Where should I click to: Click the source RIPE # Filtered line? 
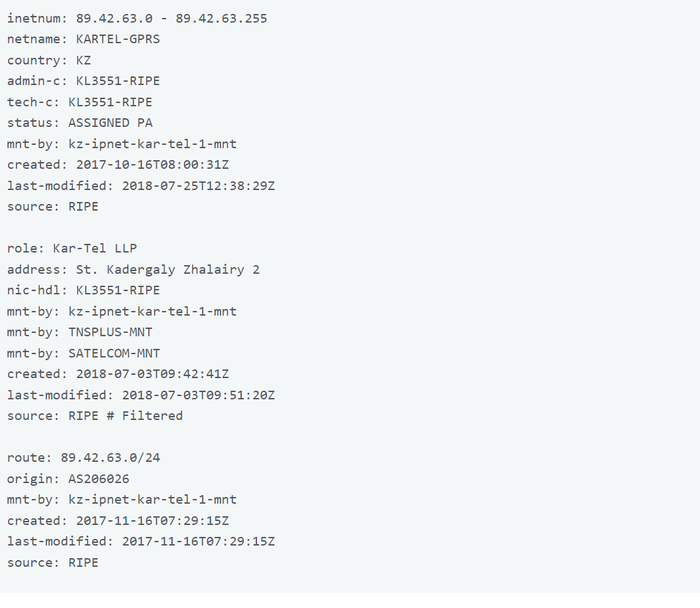95,416
